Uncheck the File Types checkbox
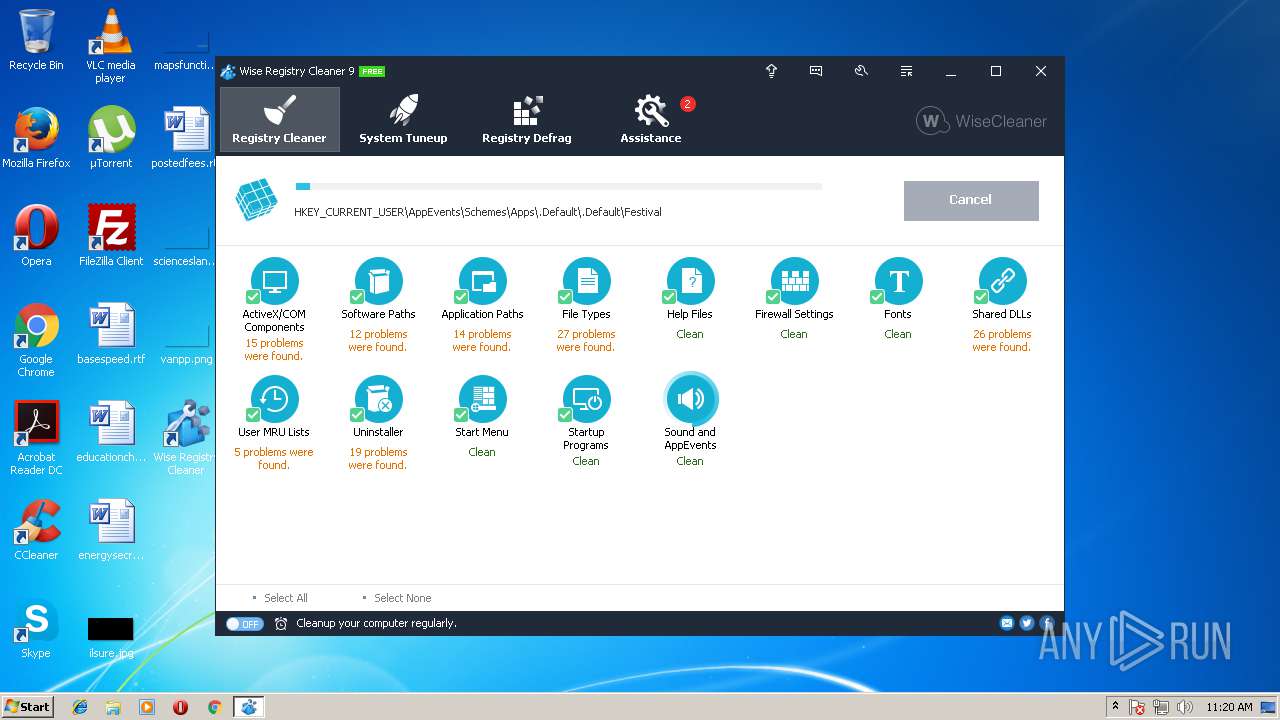Image resolution: width=1280 pixels, height=720 pixels. tap(565, 297)
